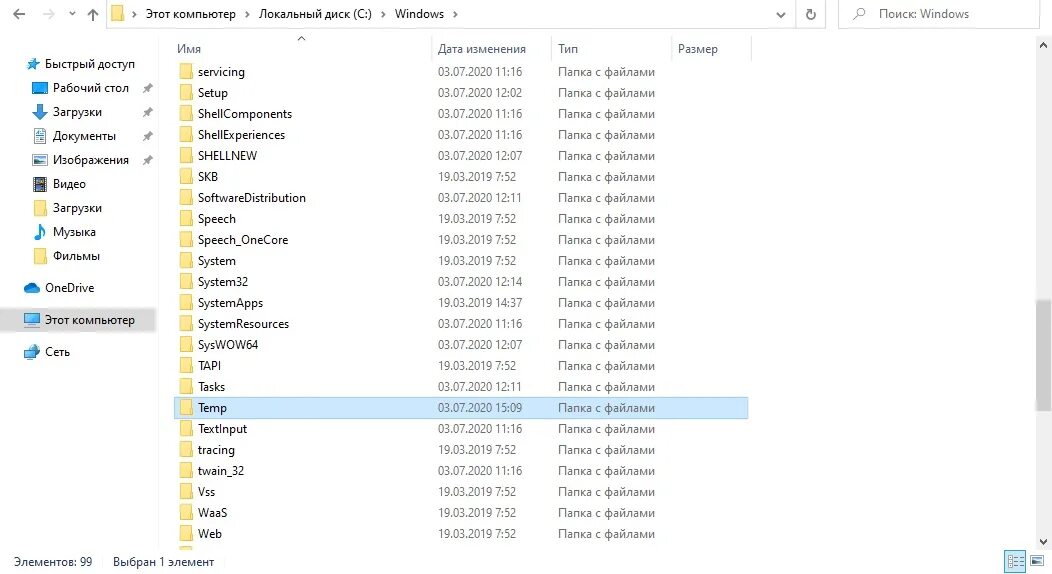The image size is (1052, 574).
Task: Select TAPI folder icon
Action: (186, 366)
